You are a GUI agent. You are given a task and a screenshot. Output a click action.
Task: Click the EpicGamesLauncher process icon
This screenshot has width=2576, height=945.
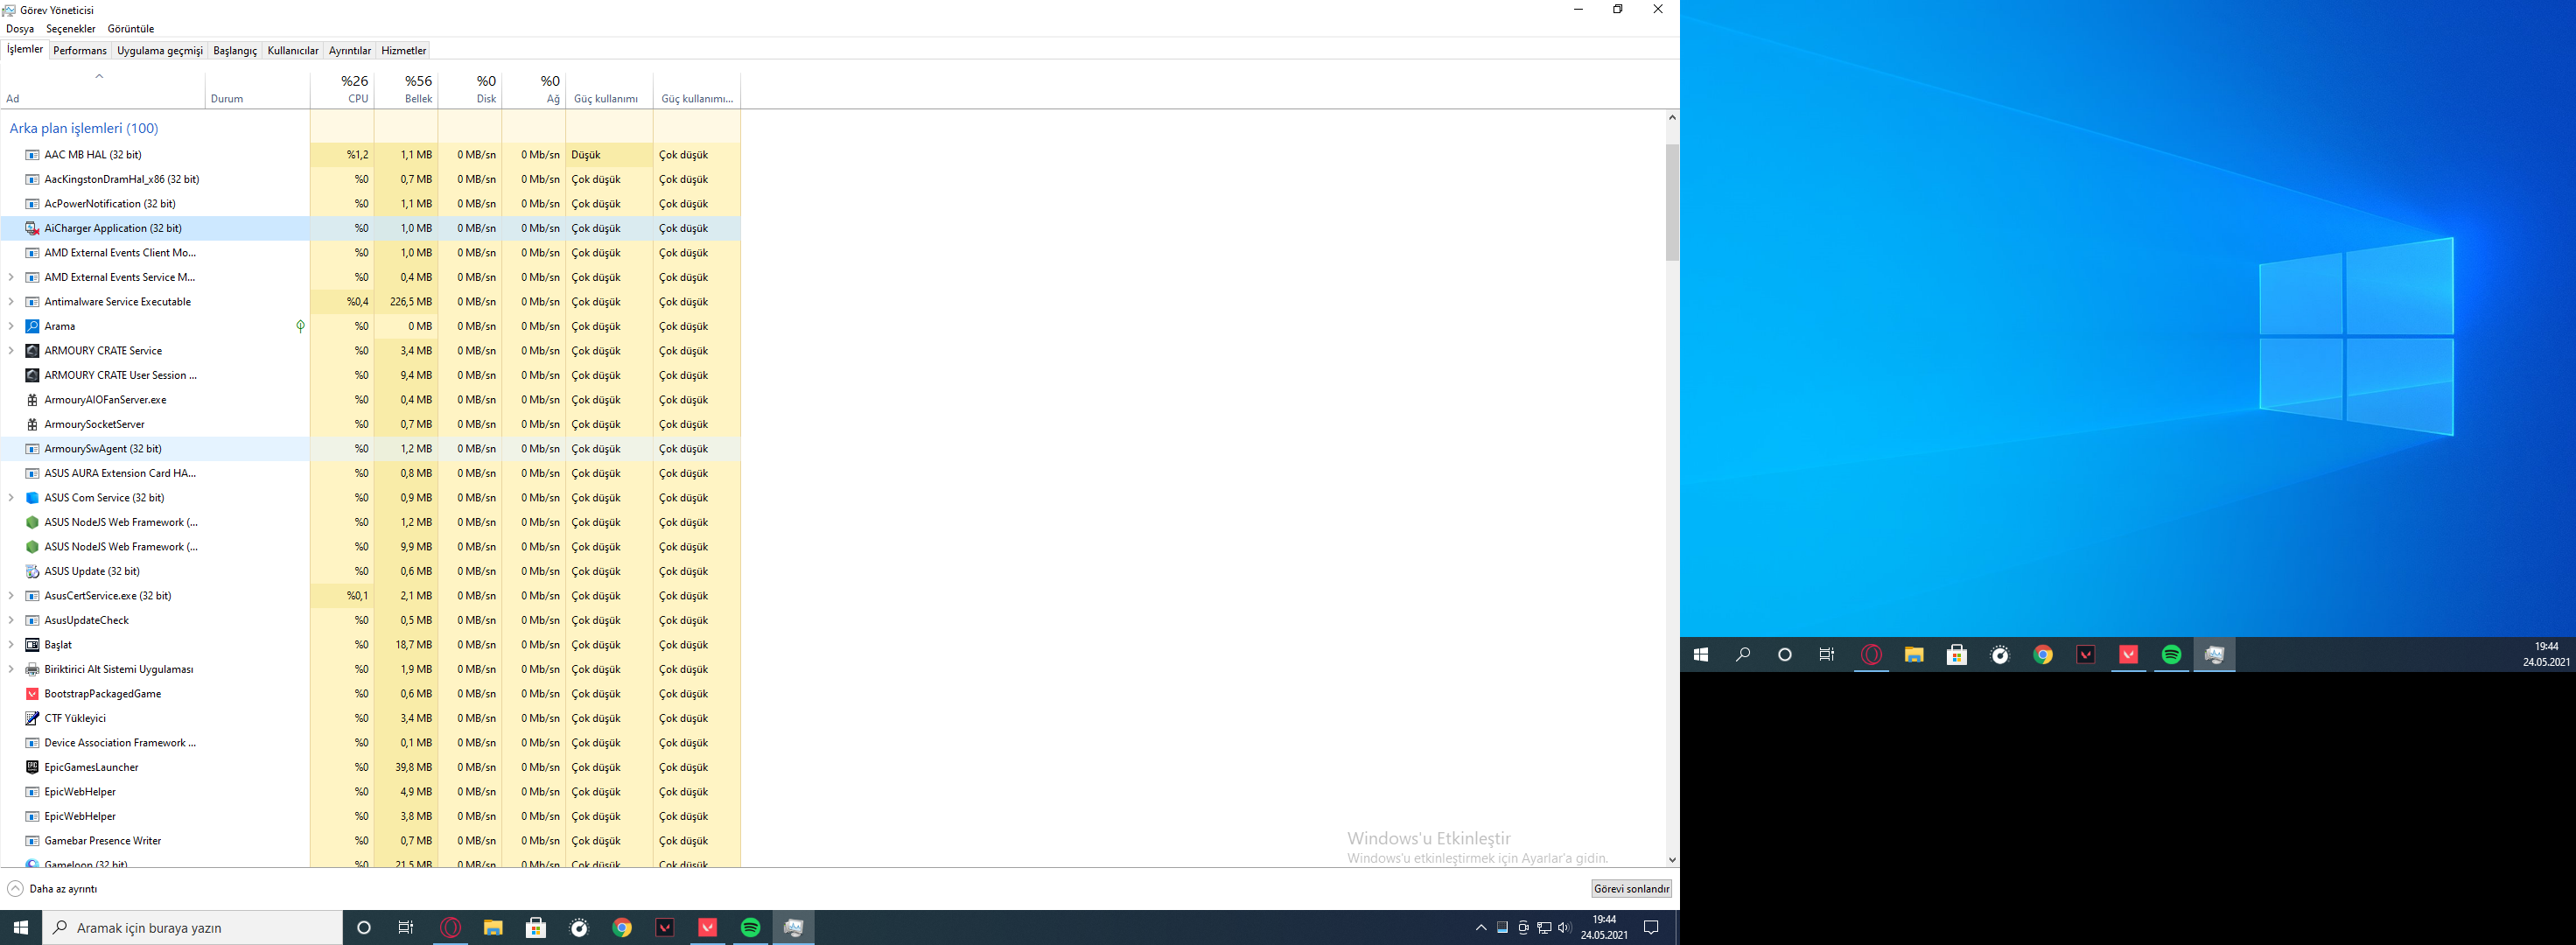point(32,767)
